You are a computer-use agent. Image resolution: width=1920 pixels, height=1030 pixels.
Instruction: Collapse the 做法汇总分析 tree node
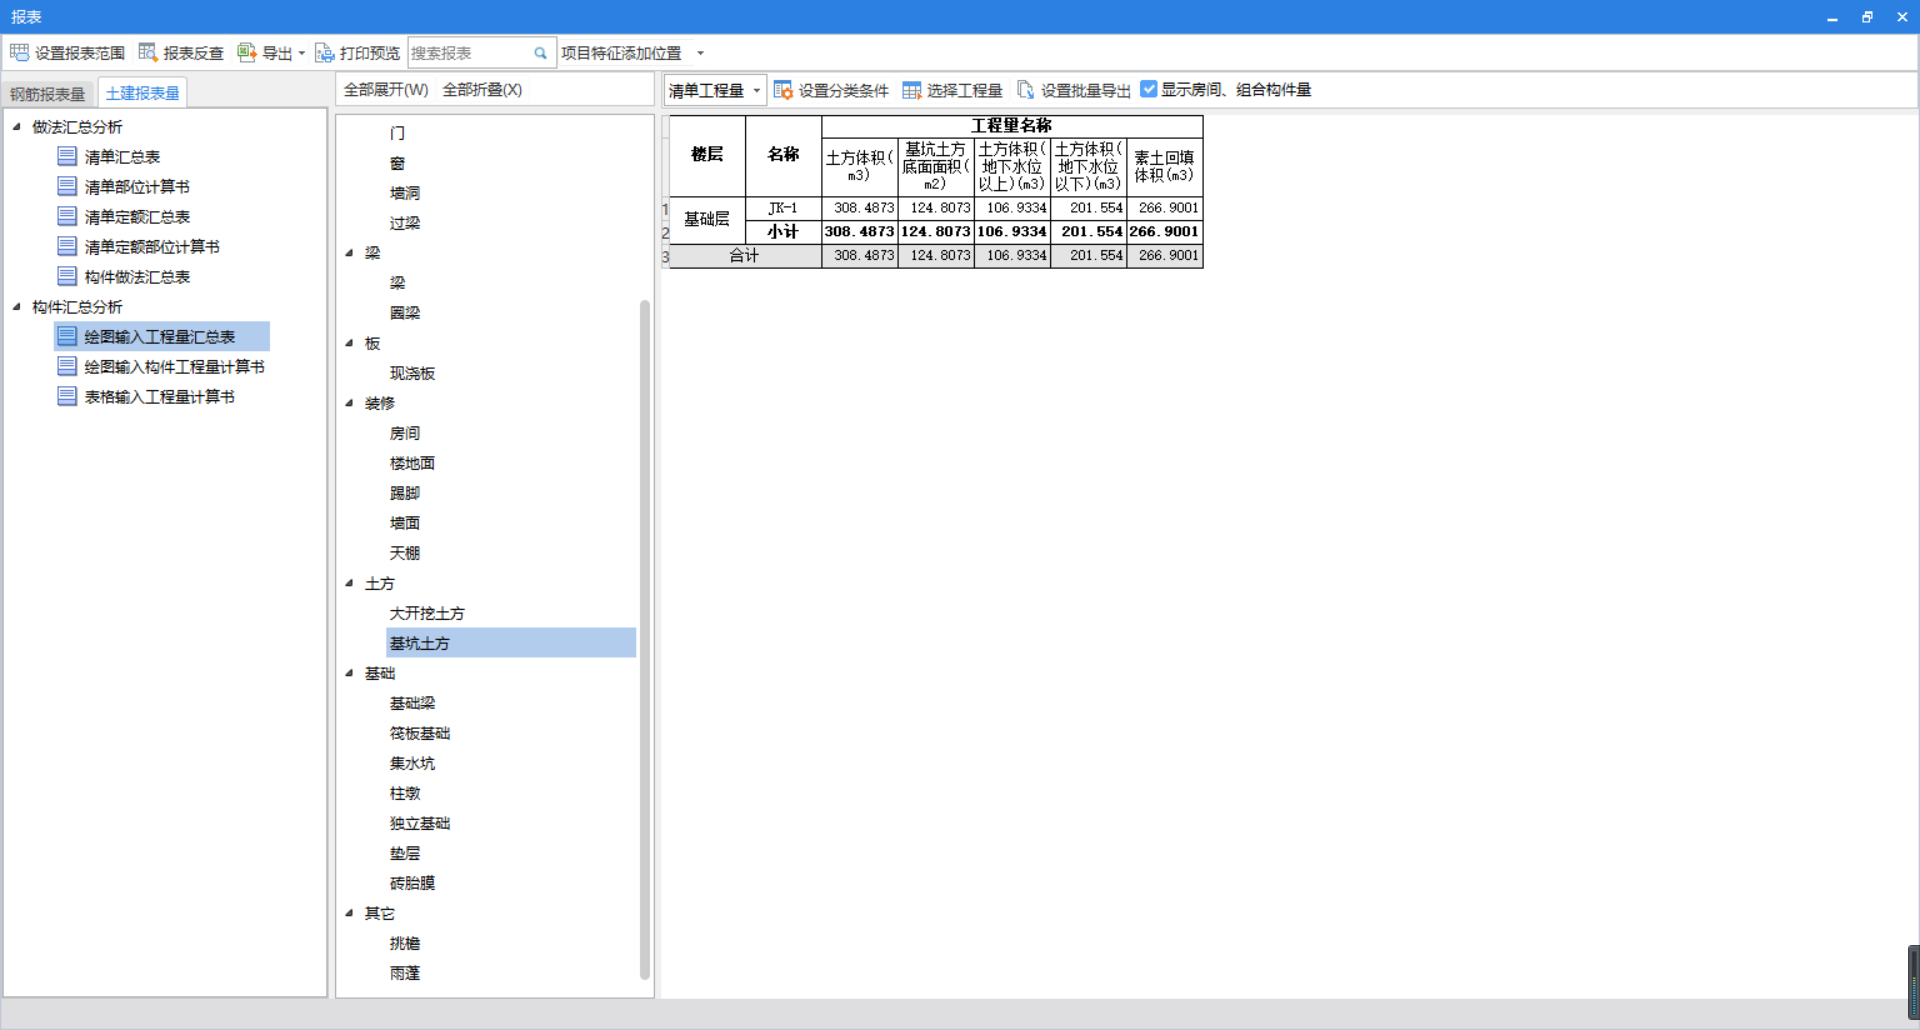16,126
